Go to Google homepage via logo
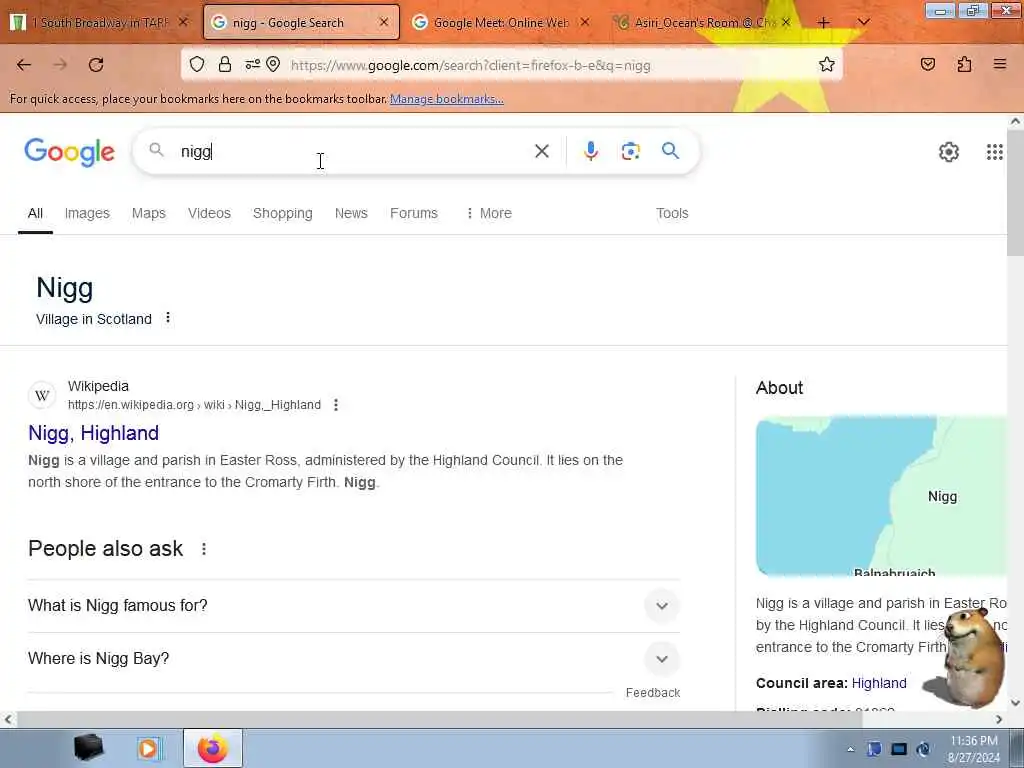 pos(70,152)
